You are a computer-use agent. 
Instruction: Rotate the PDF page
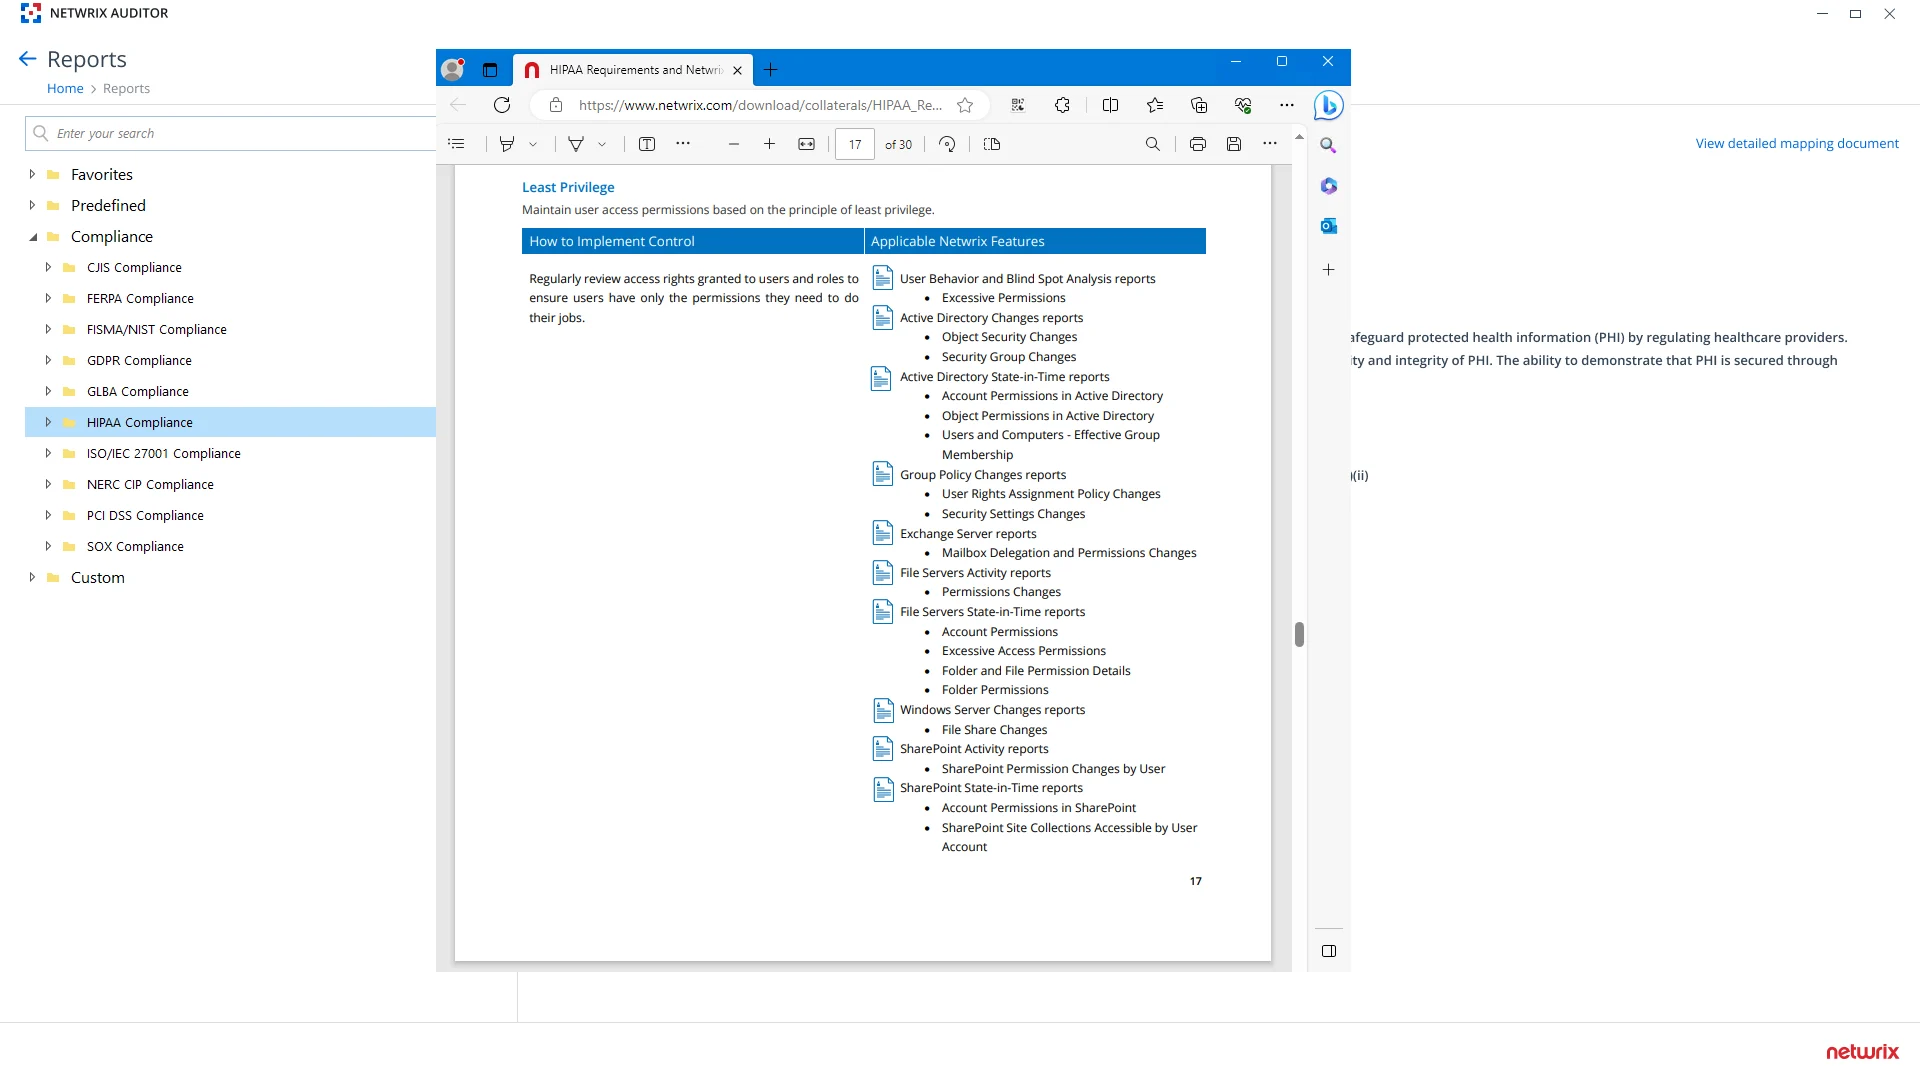click(x=947, y=144)
